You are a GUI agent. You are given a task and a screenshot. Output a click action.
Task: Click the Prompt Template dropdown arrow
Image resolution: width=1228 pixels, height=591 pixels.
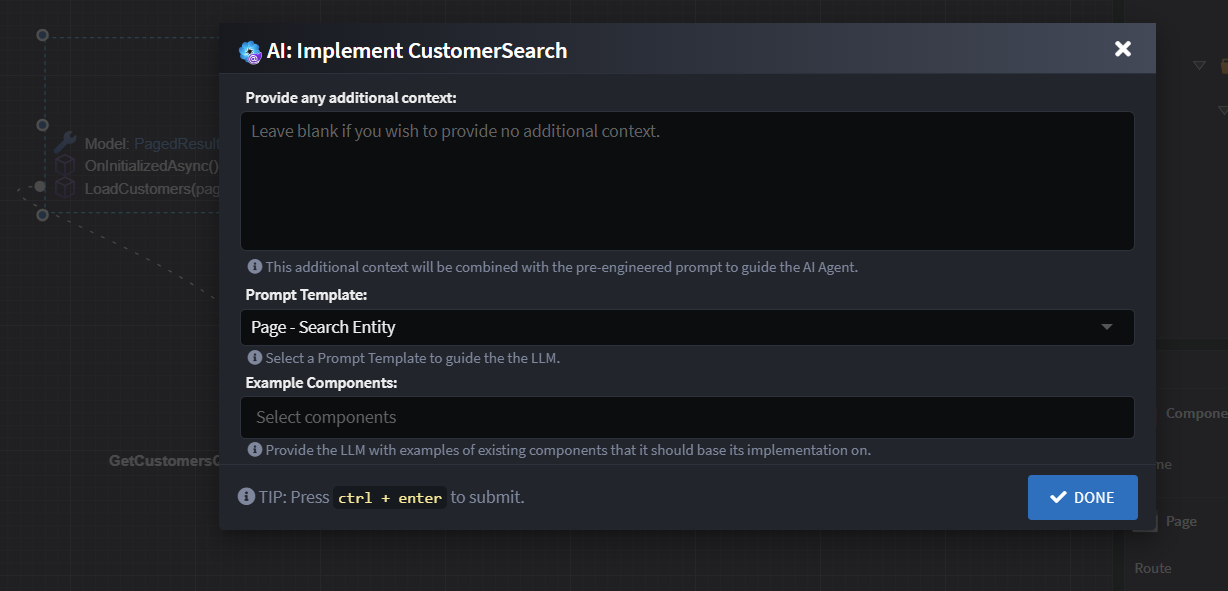point(1106,327)
